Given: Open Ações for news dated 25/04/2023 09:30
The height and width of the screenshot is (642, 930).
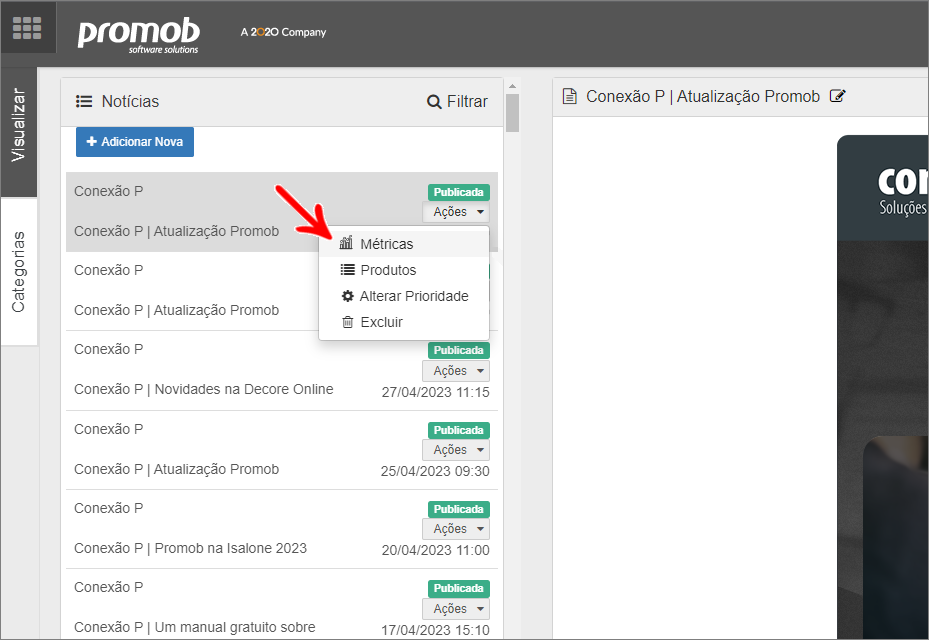Looking at the screenshot, I should pos(456,450).
